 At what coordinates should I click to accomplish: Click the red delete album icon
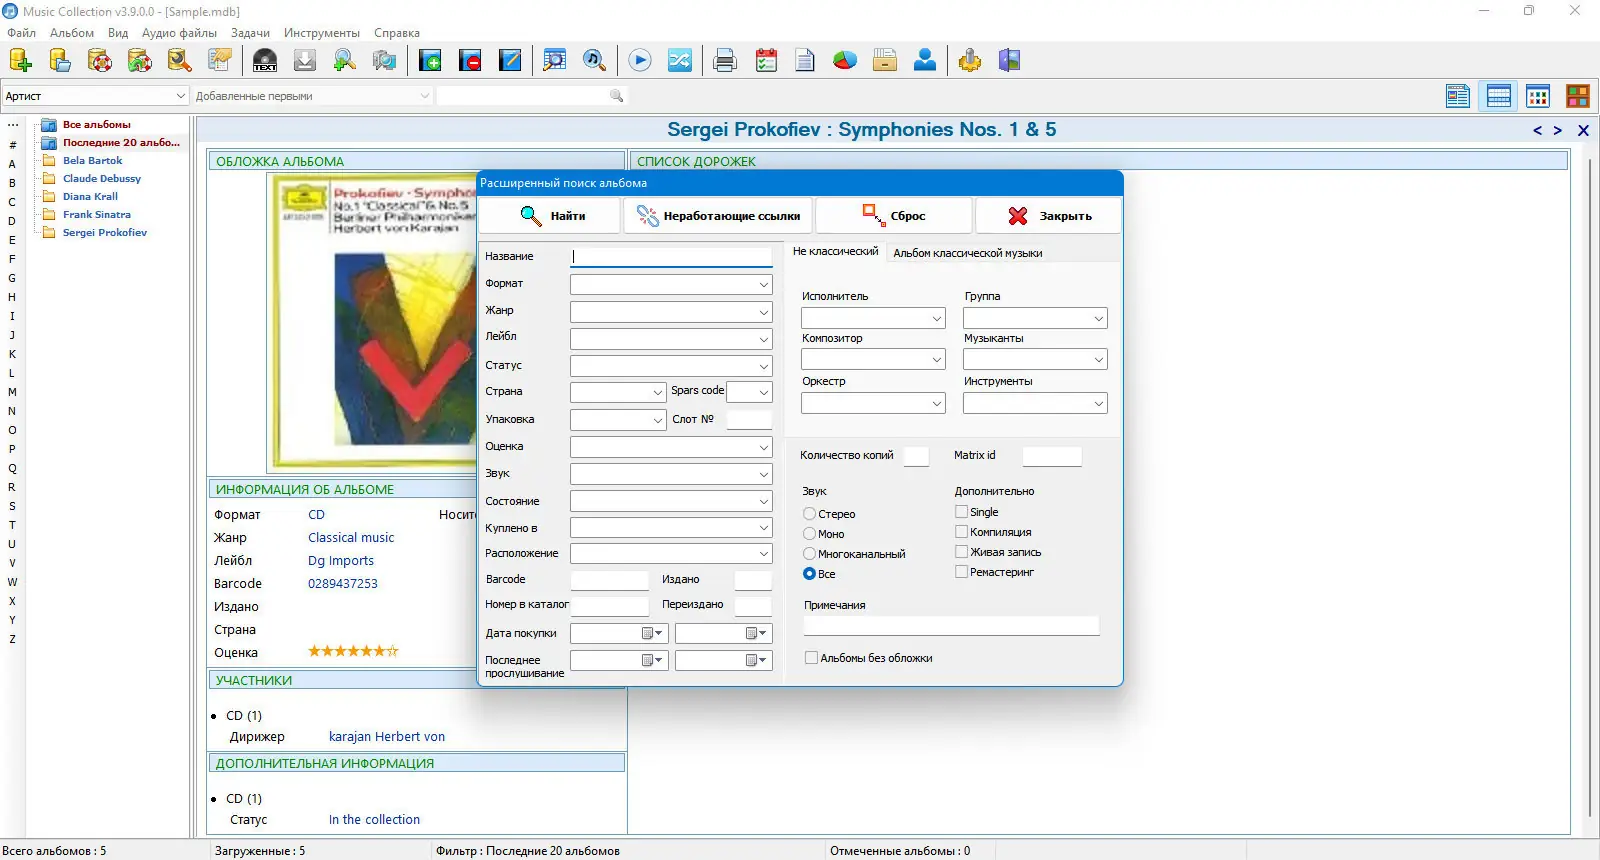[x=470, y=61]
